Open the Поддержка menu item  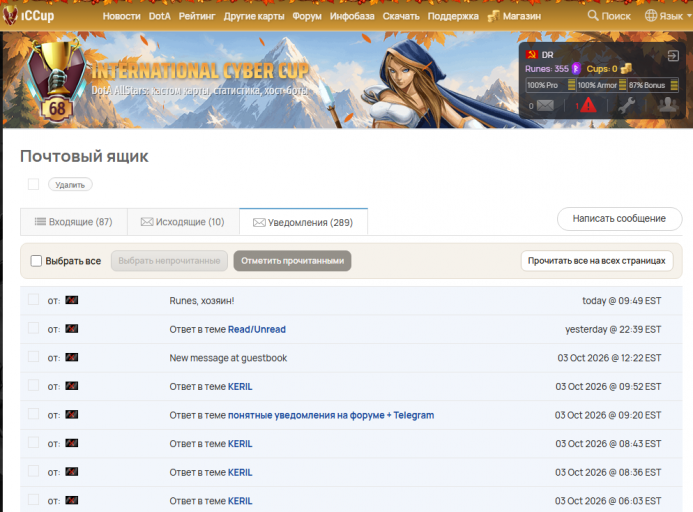453,16
